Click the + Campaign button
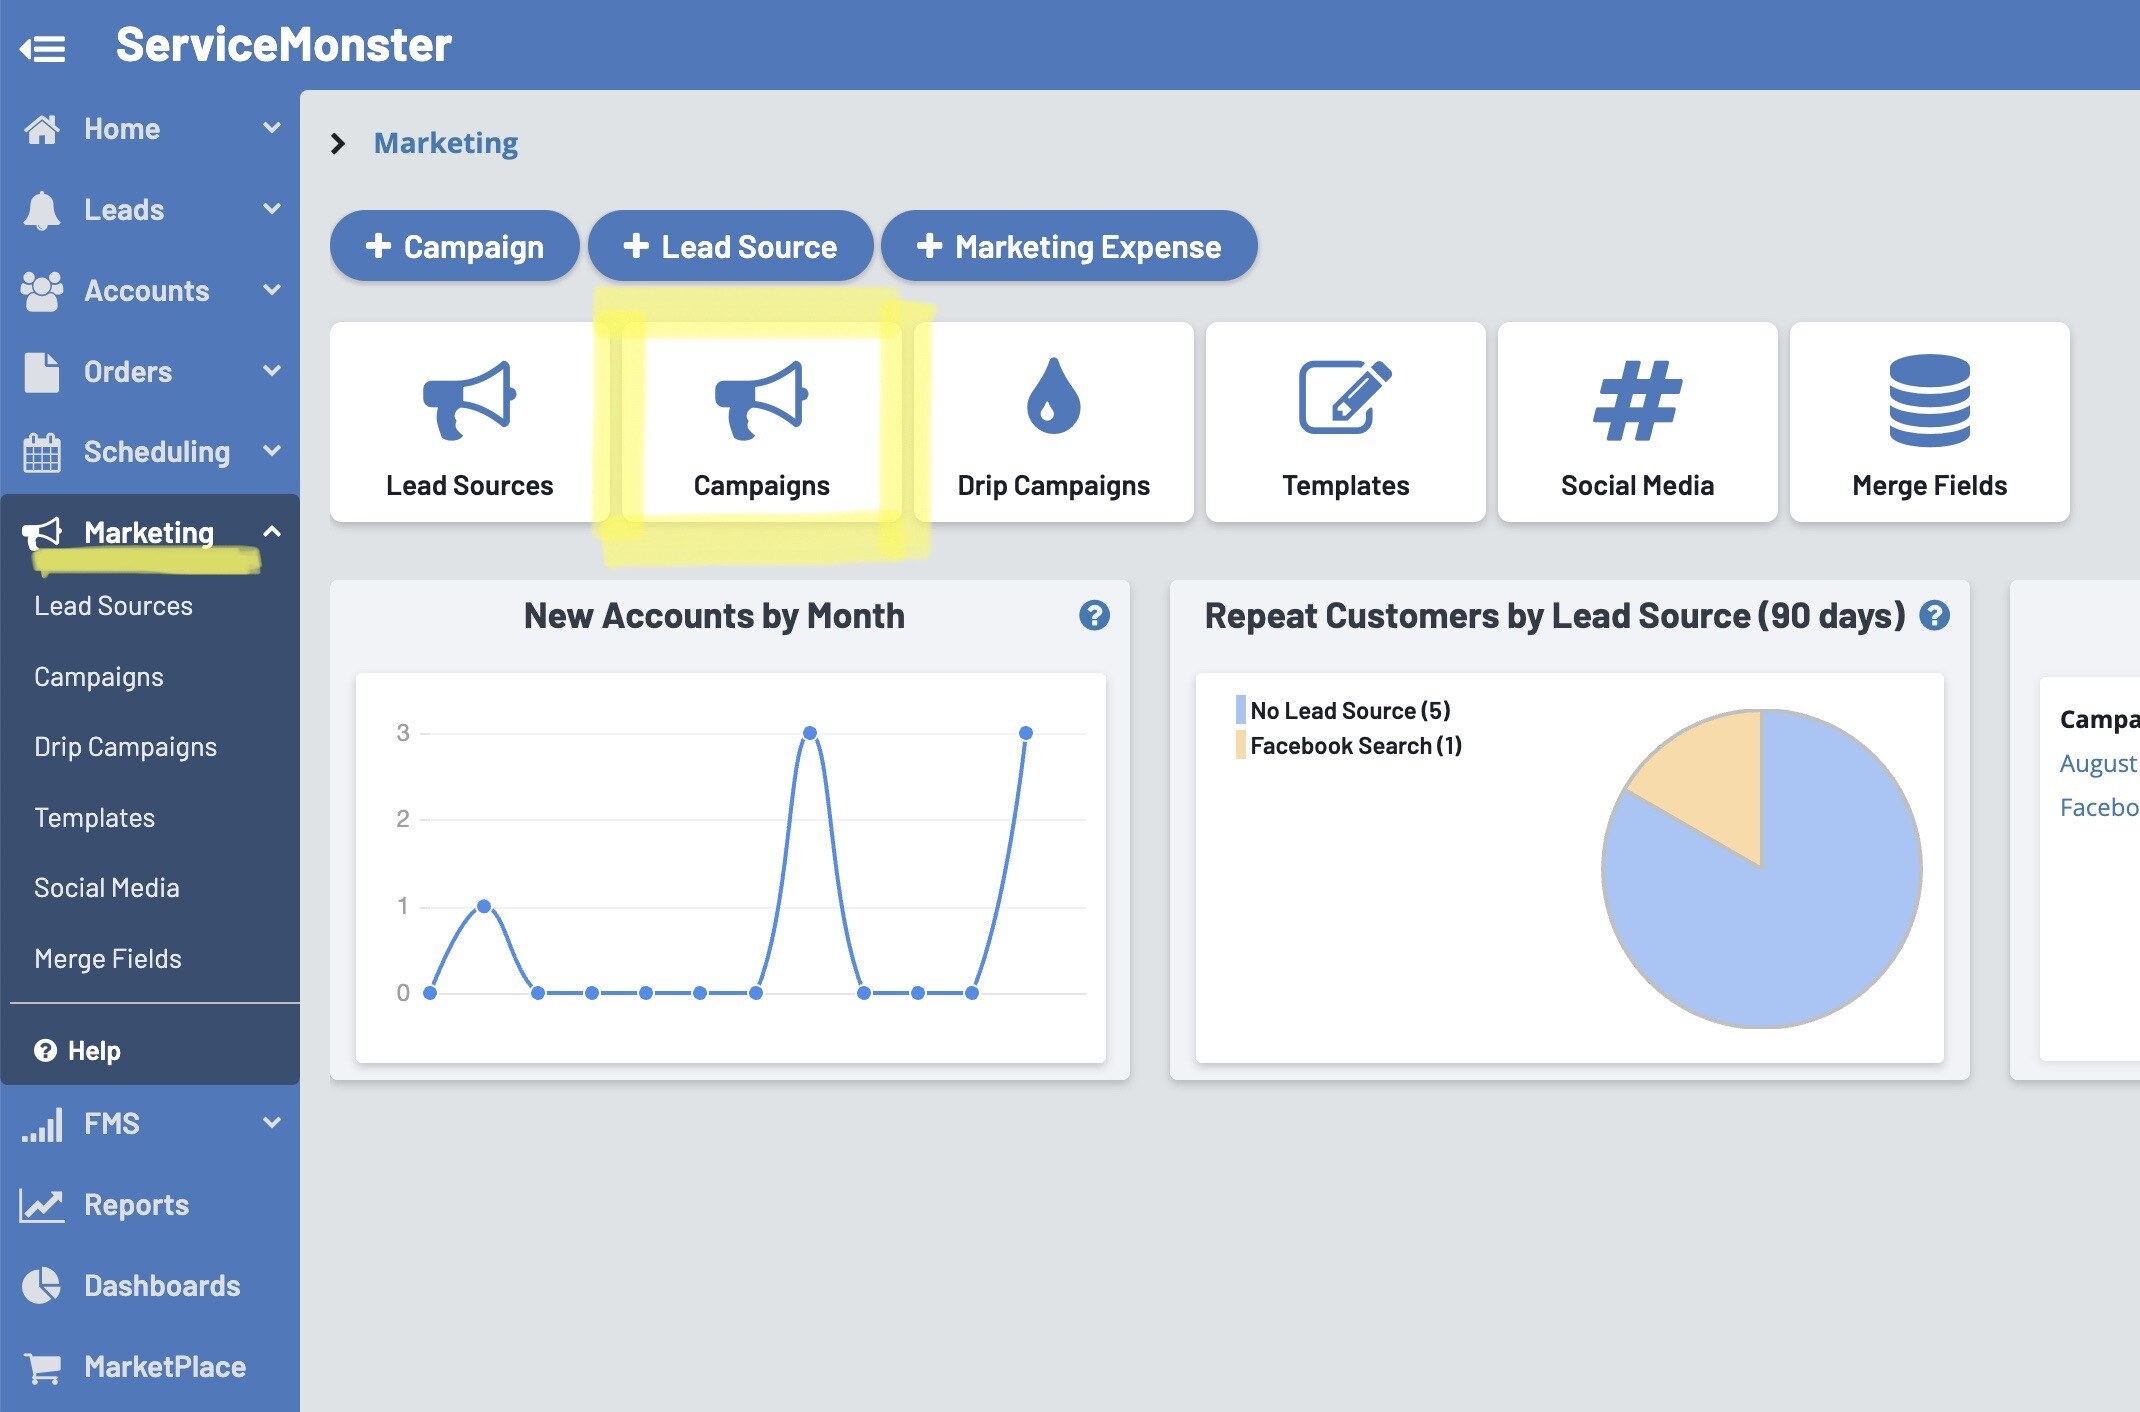 pos(455,246)
